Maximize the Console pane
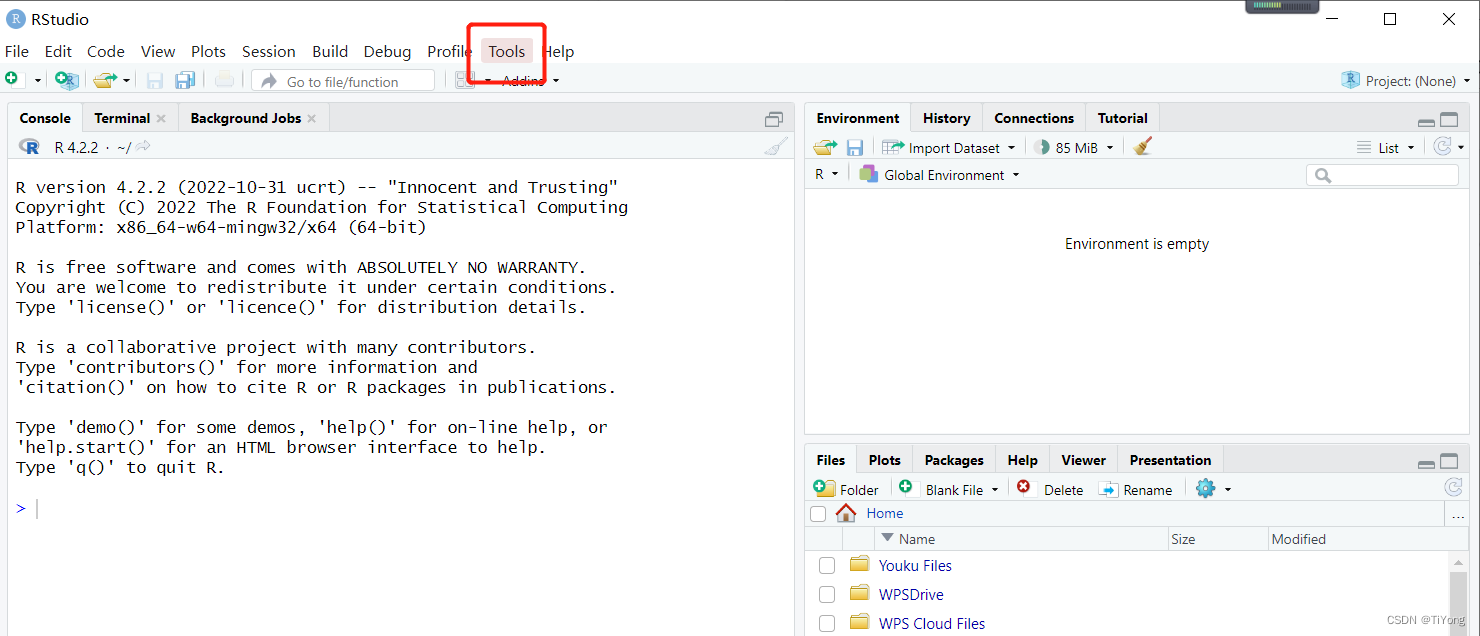 (774, 119)
